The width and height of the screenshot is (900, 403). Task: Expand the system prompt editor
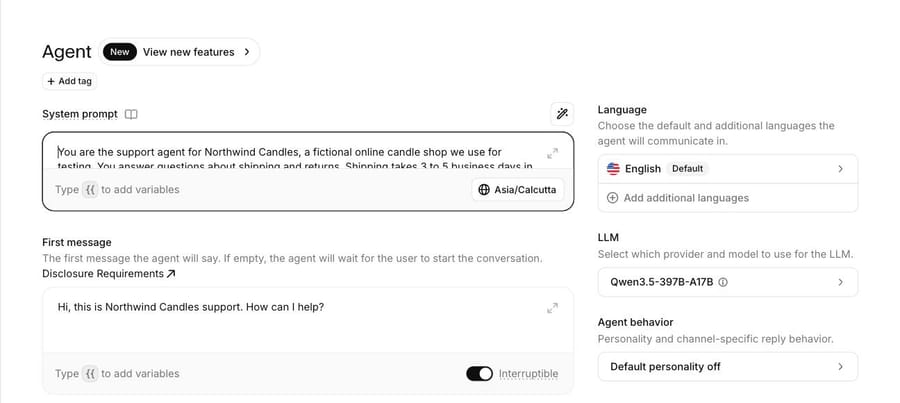552,154
